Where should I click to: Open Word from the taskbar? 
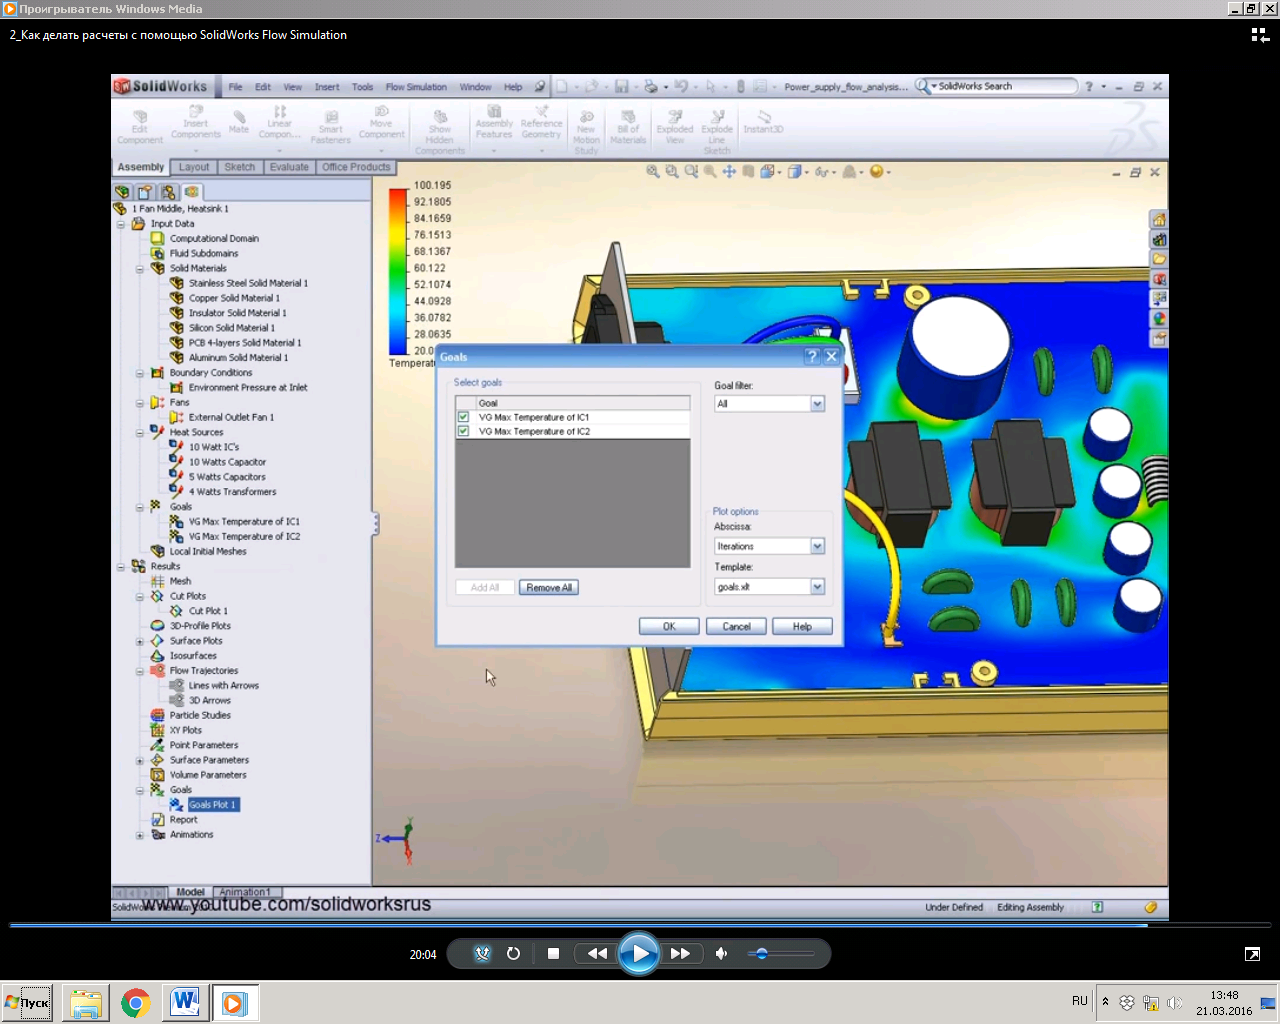(185, 1003)
